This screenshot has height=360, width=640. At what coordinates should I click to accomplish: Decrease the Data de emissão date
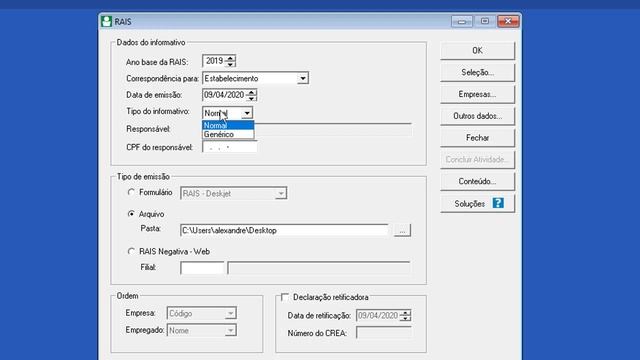coord(251,98)
